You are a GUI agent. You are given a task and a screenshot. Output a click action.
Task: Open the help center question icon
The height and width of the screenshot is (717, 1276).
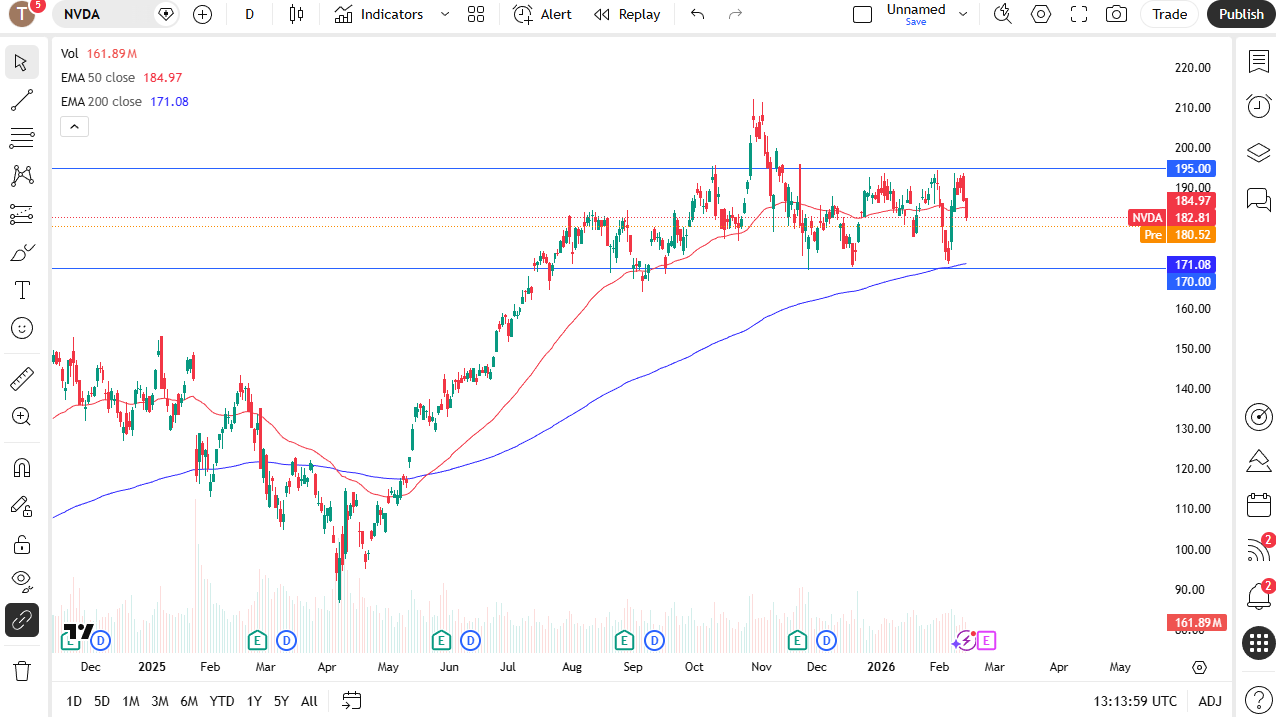[x=1258, y=697]
